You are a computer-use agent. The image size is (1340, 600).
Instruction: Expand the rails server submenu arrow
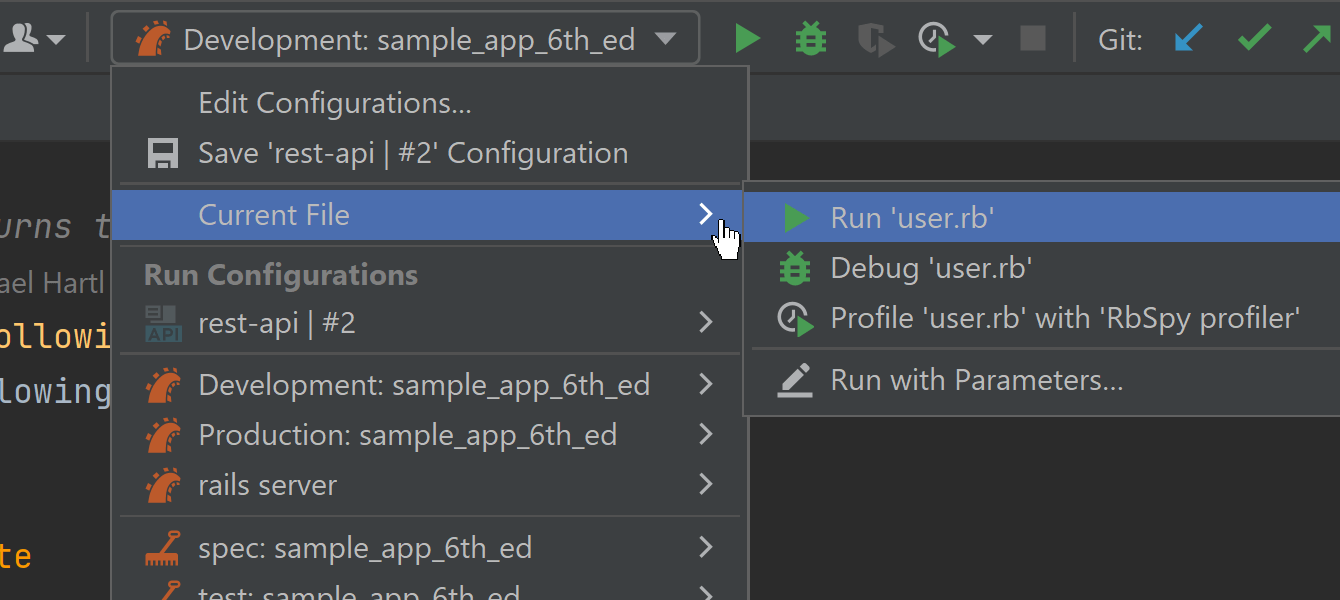click(706, 485)
